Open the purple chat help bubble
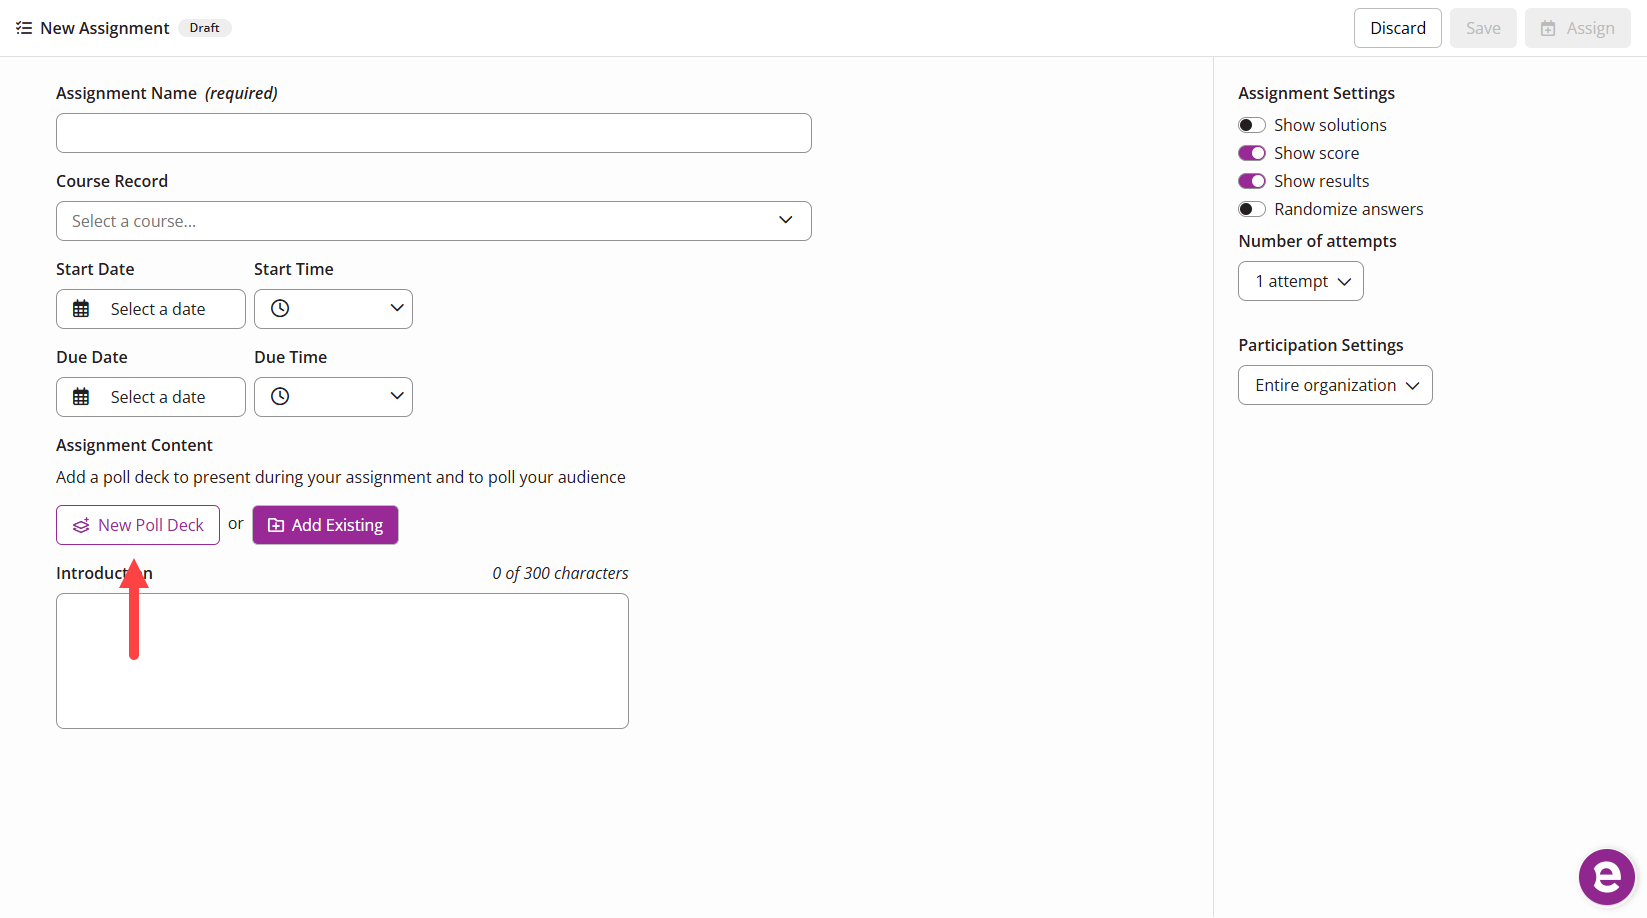 pyautogui.click(x=1606, y=877)
